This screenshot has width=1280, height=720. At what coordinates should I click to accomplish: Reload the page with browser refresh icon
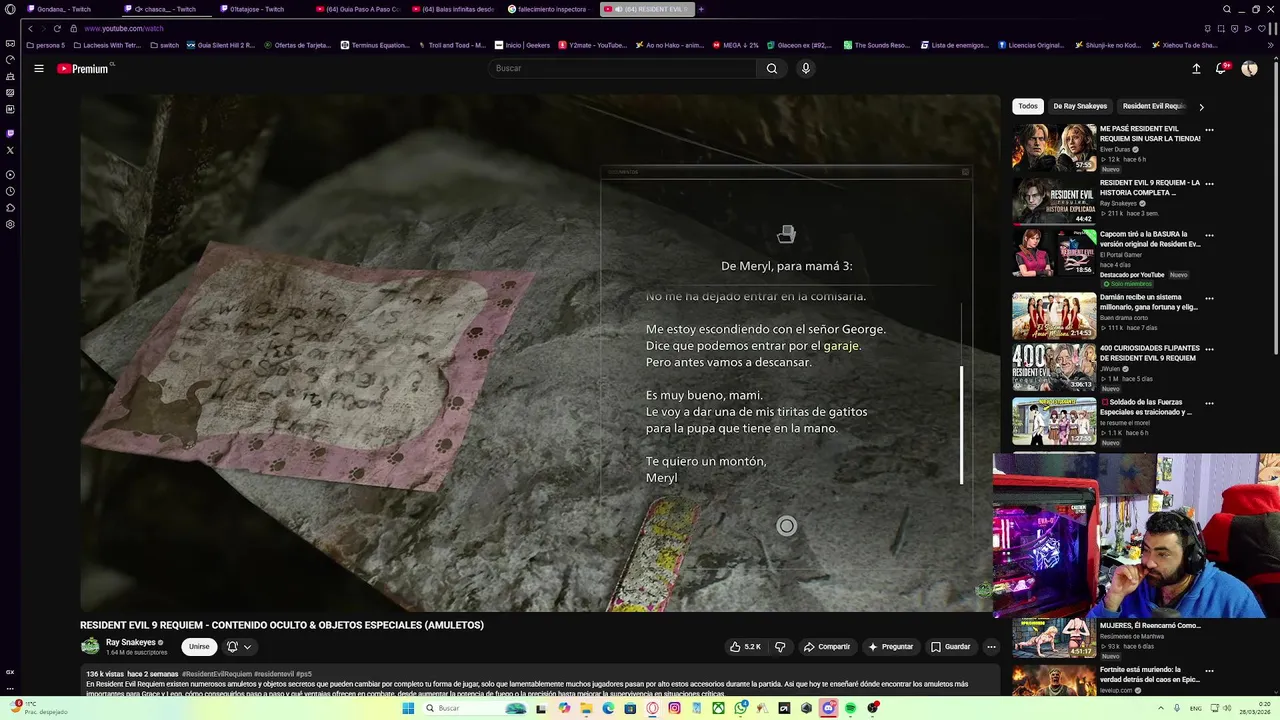point(57,28)
